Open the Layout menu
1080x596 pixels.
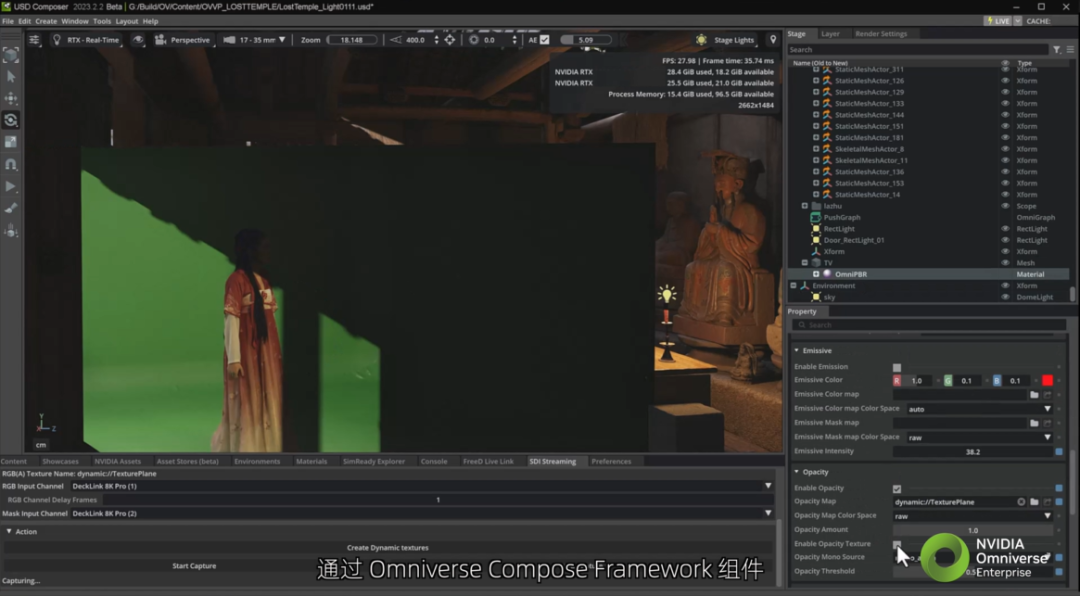[127, 21]
